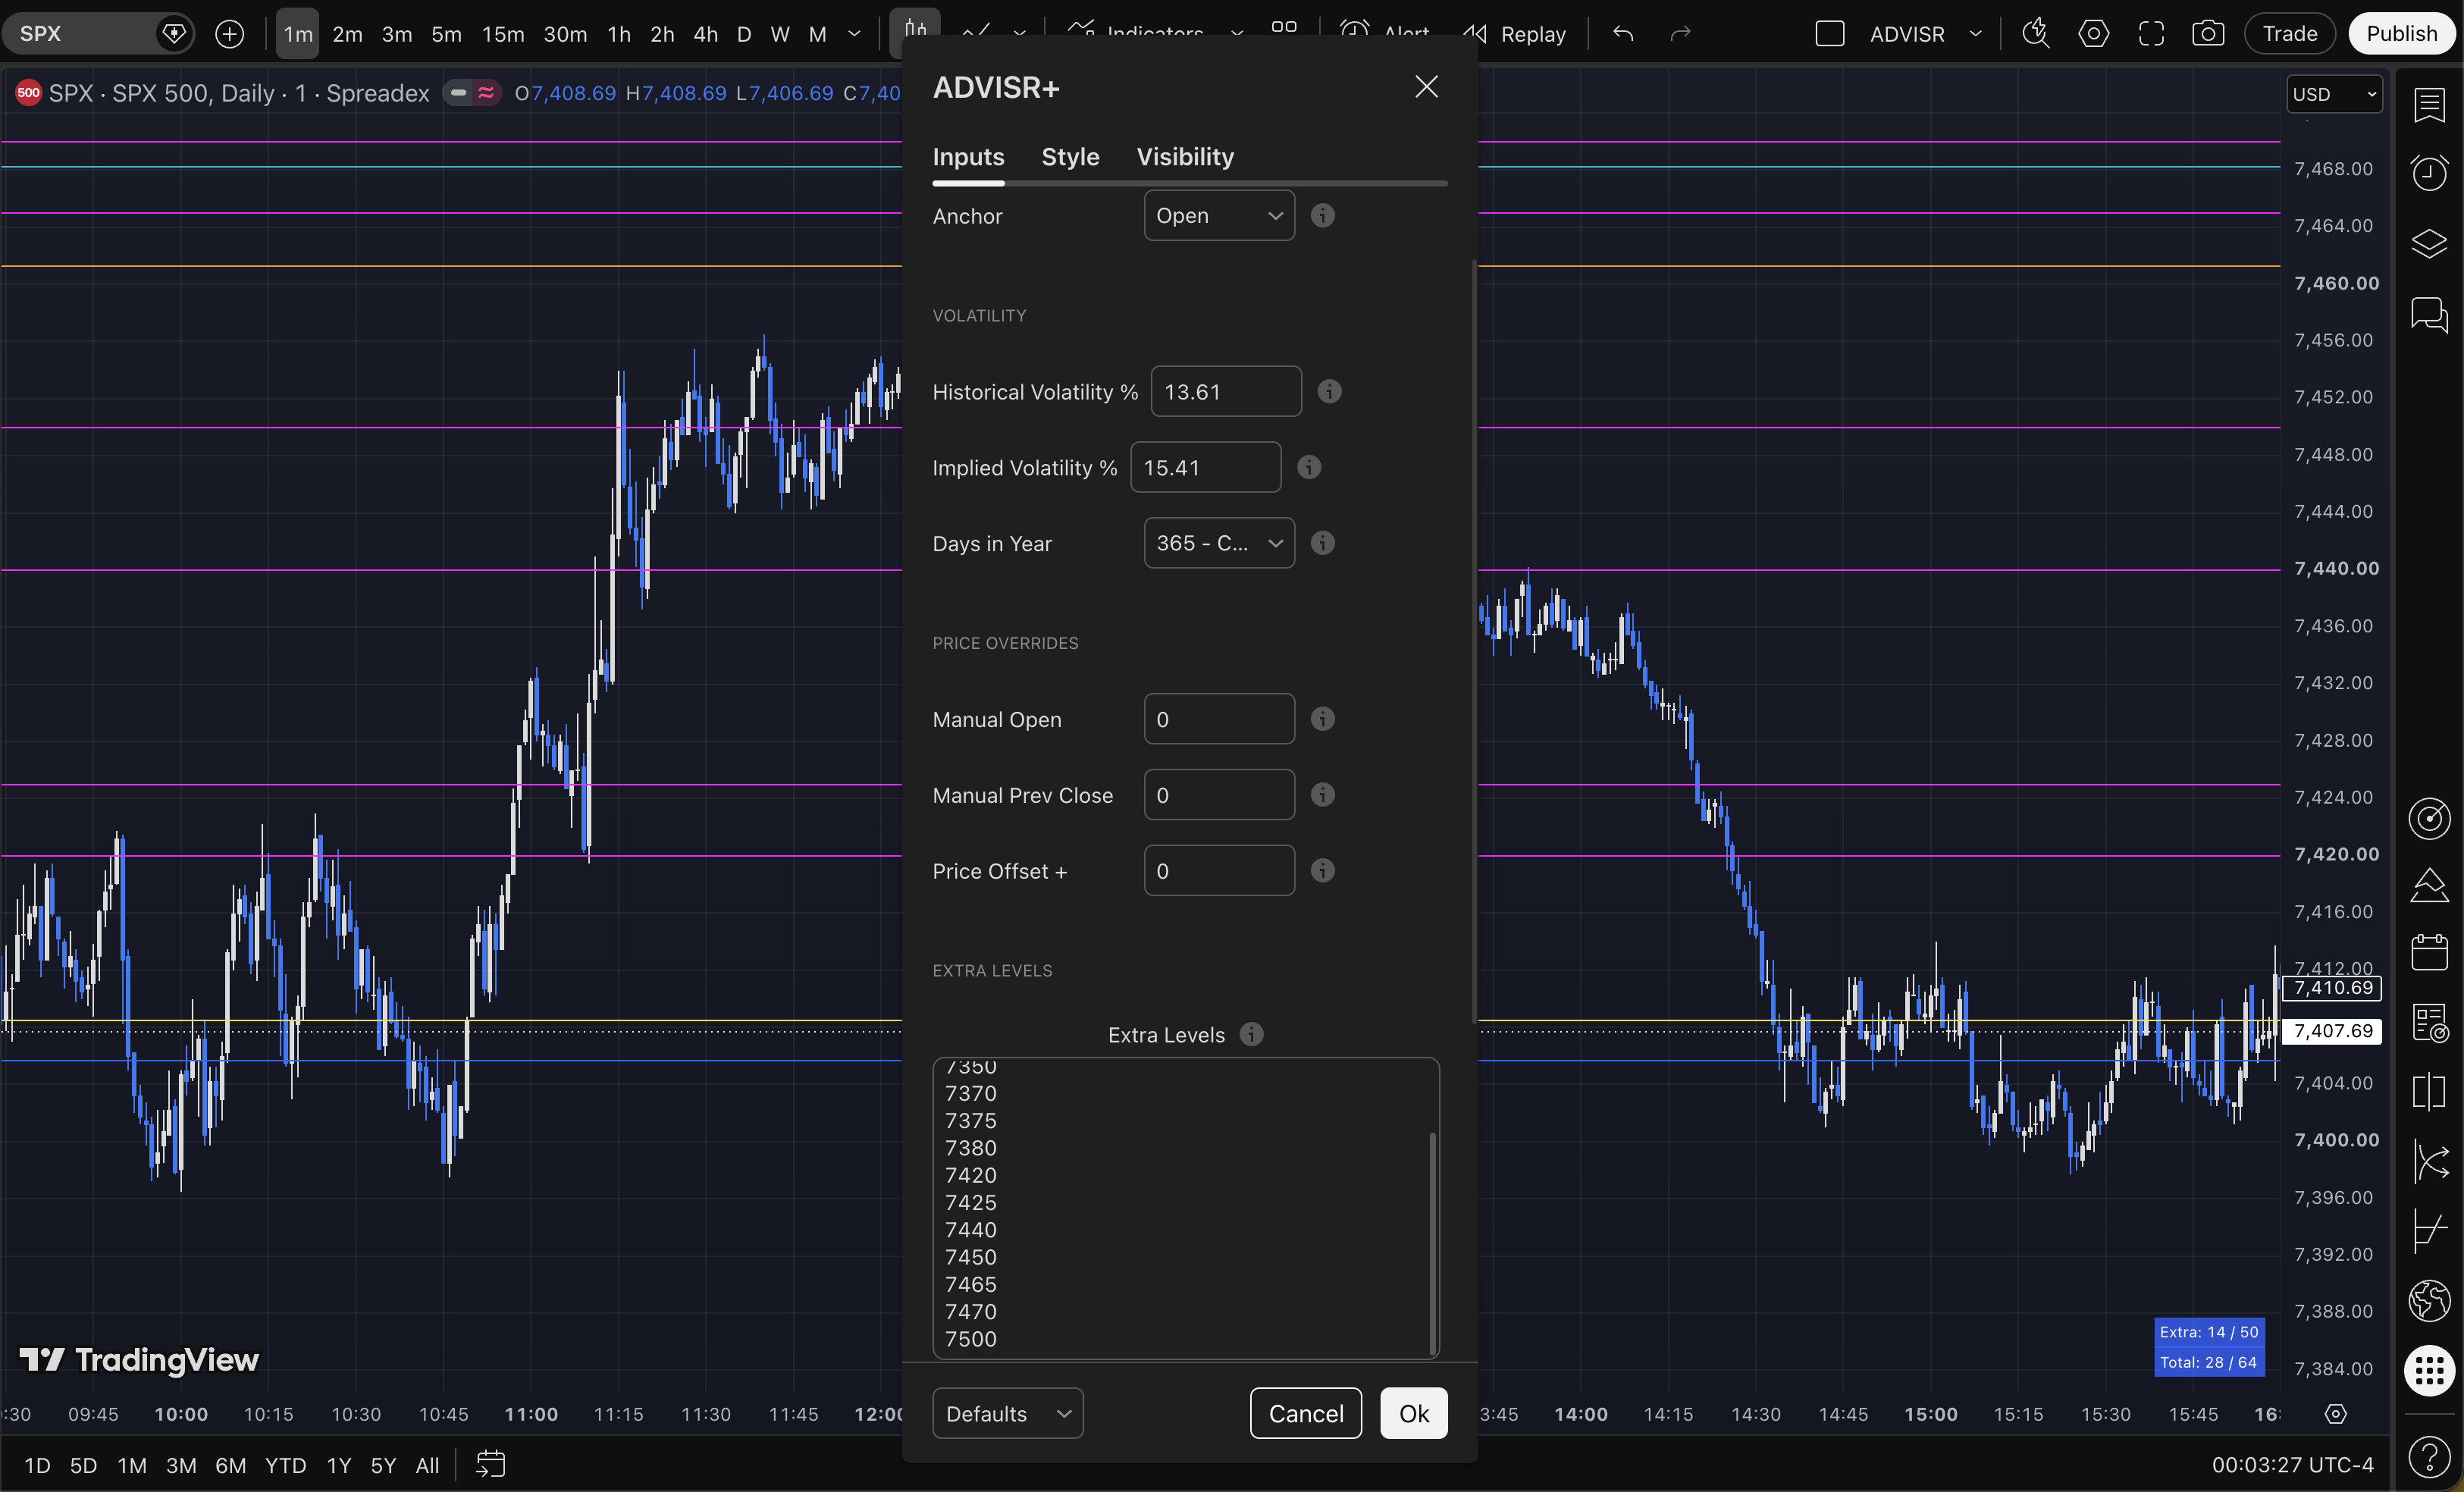Switch to the Visibility tab
Screen dimensions: 2464x1492
click(1185, 157)
